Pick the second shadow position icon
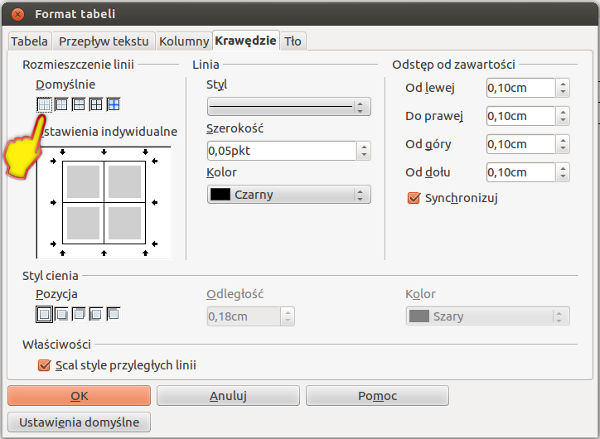600x439 pixels. tap(61, 314)
